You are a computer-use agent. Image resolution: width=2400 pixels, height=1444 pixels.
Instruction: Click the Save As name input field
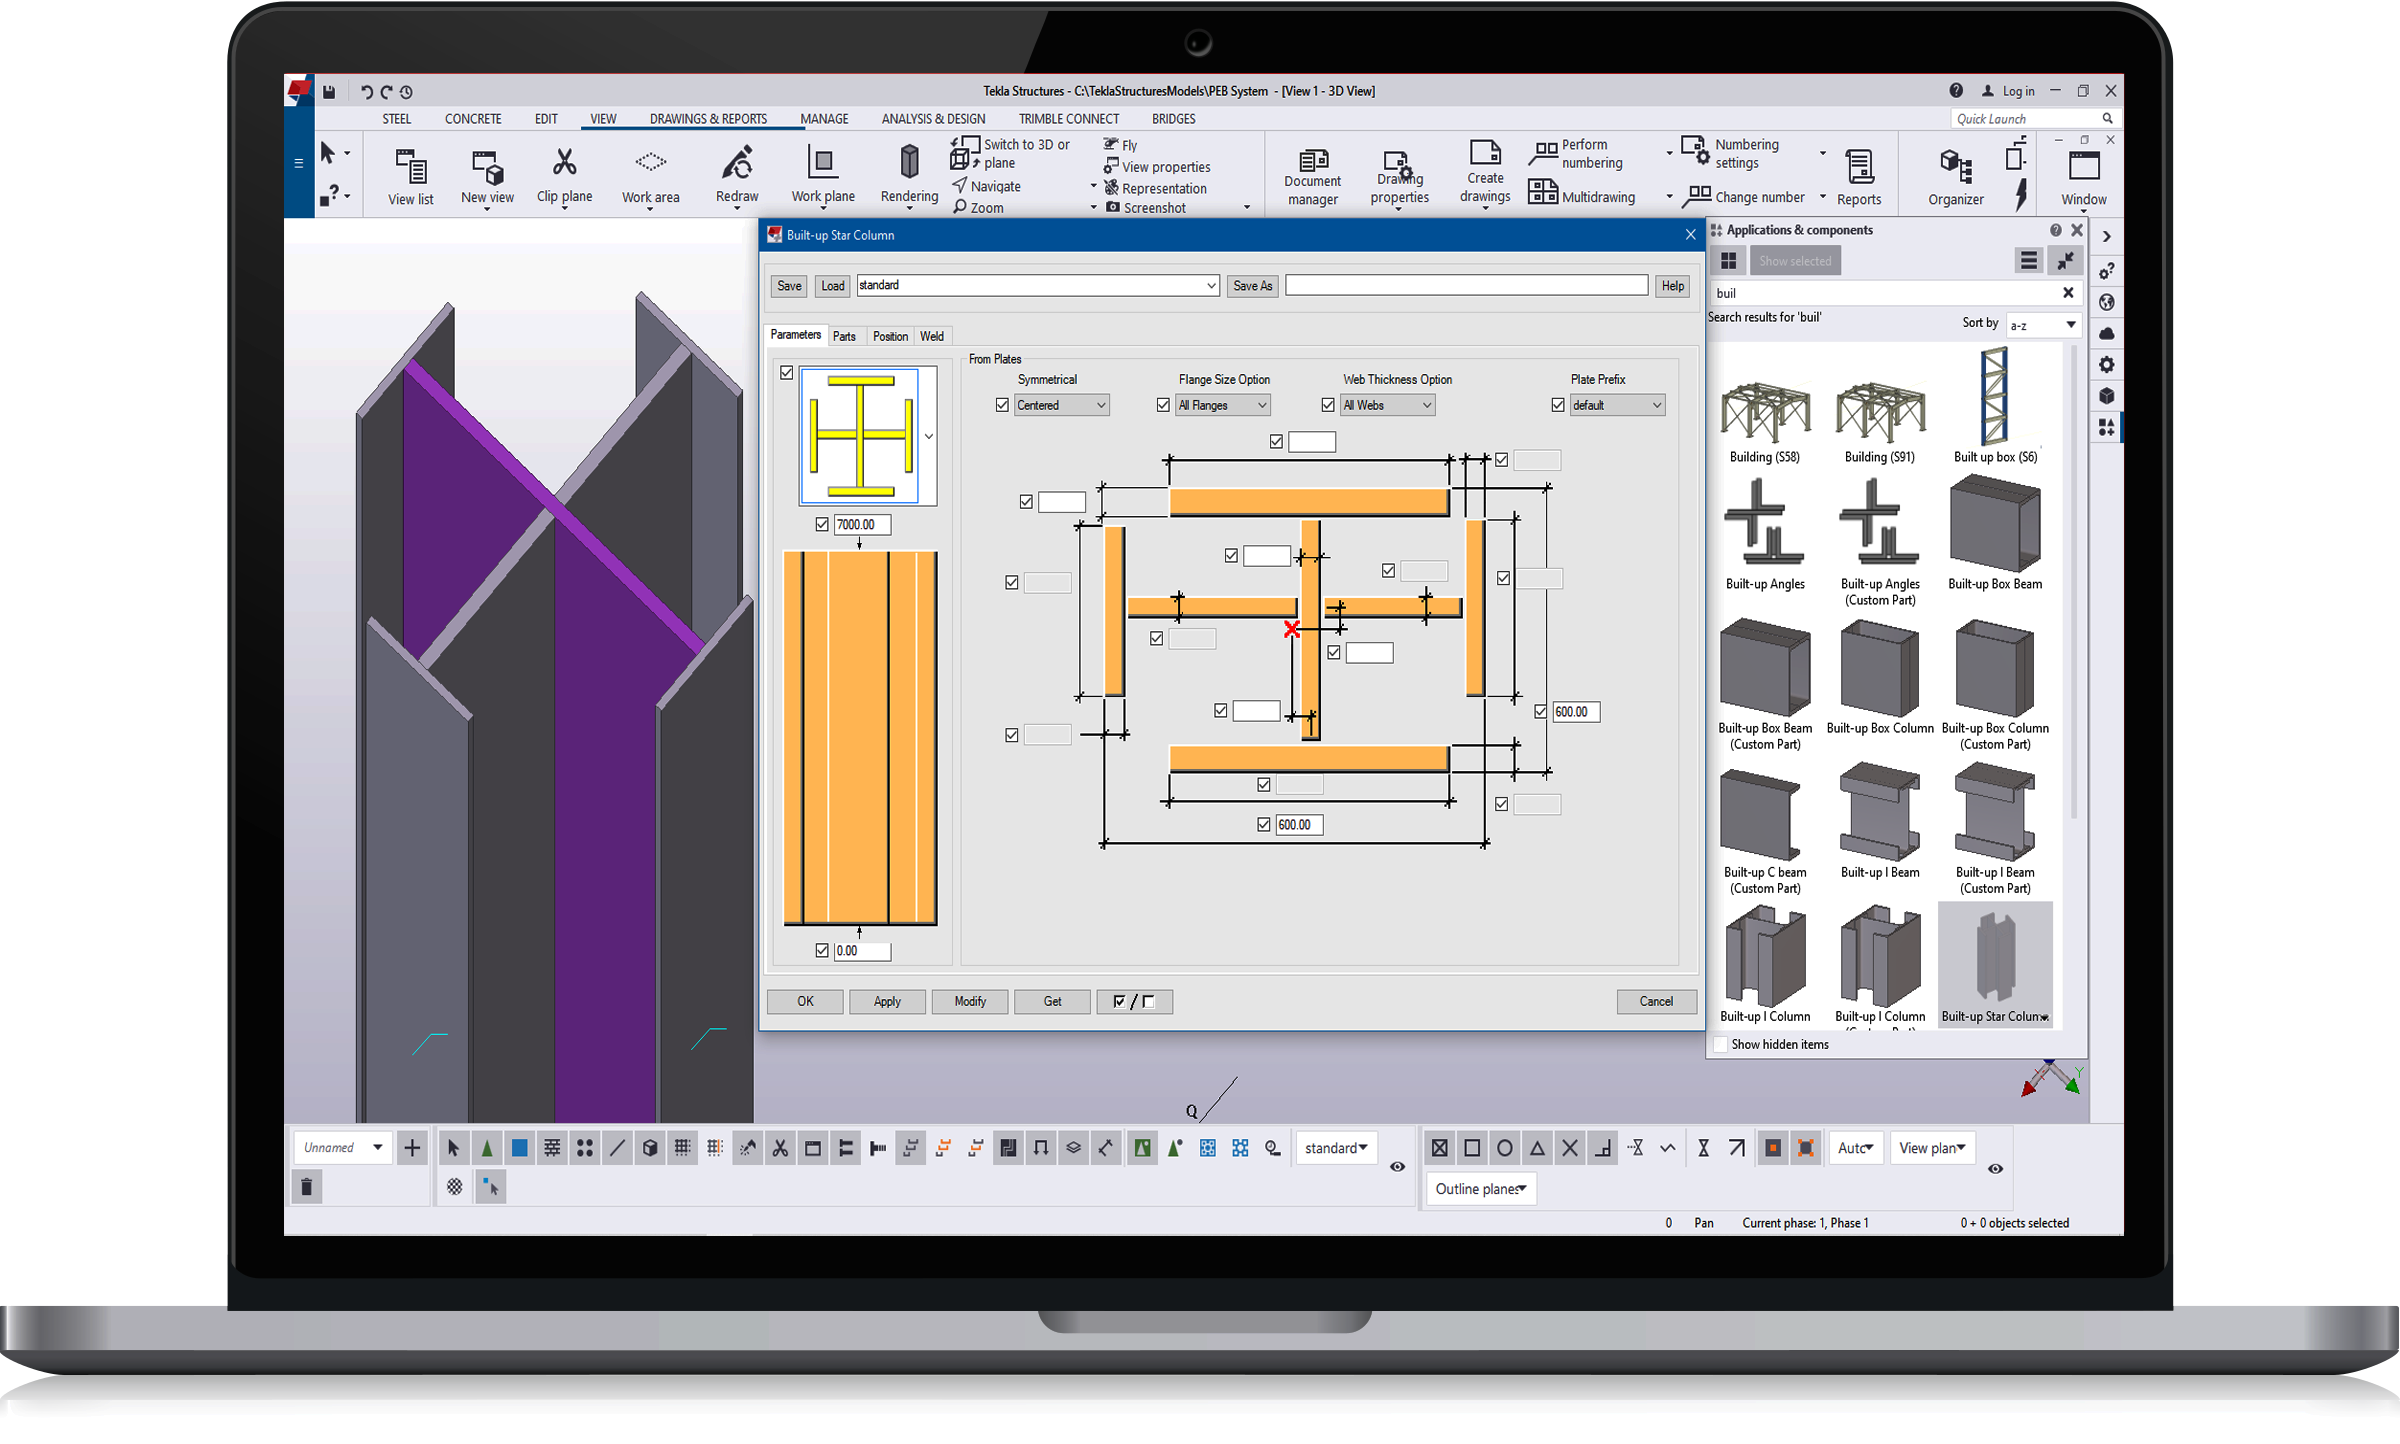pos(1466,286)
